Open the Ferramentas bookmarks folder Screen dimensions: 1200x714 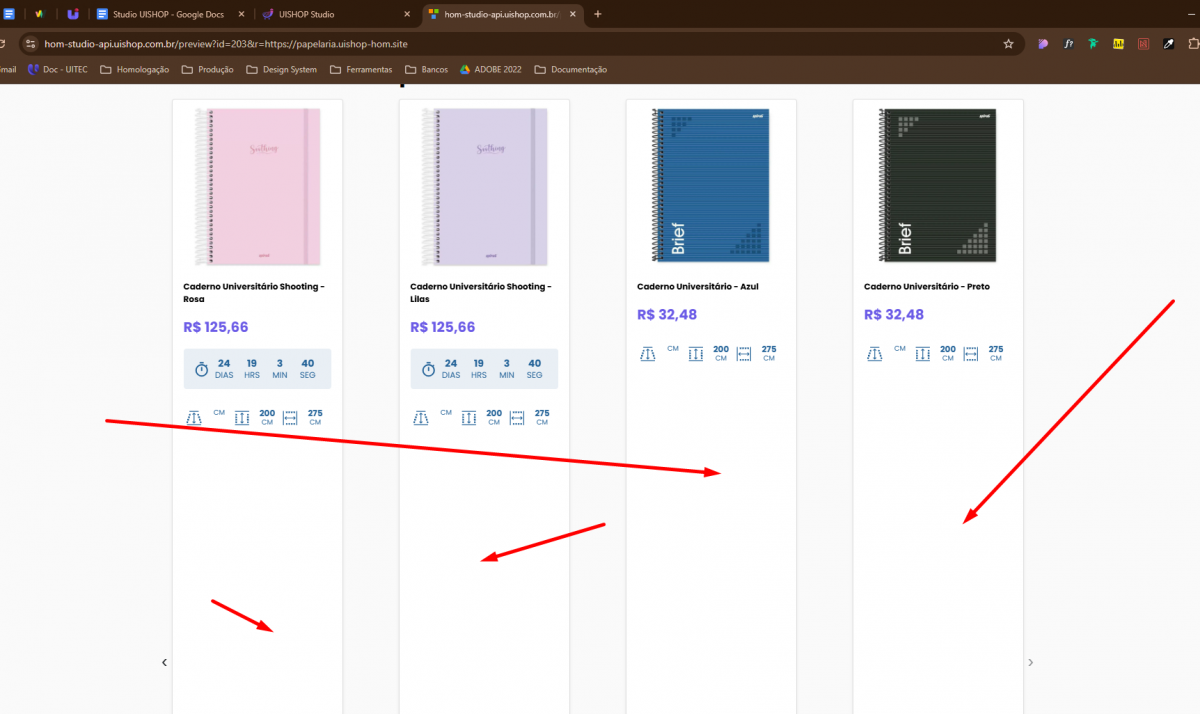tap(360, 70)
